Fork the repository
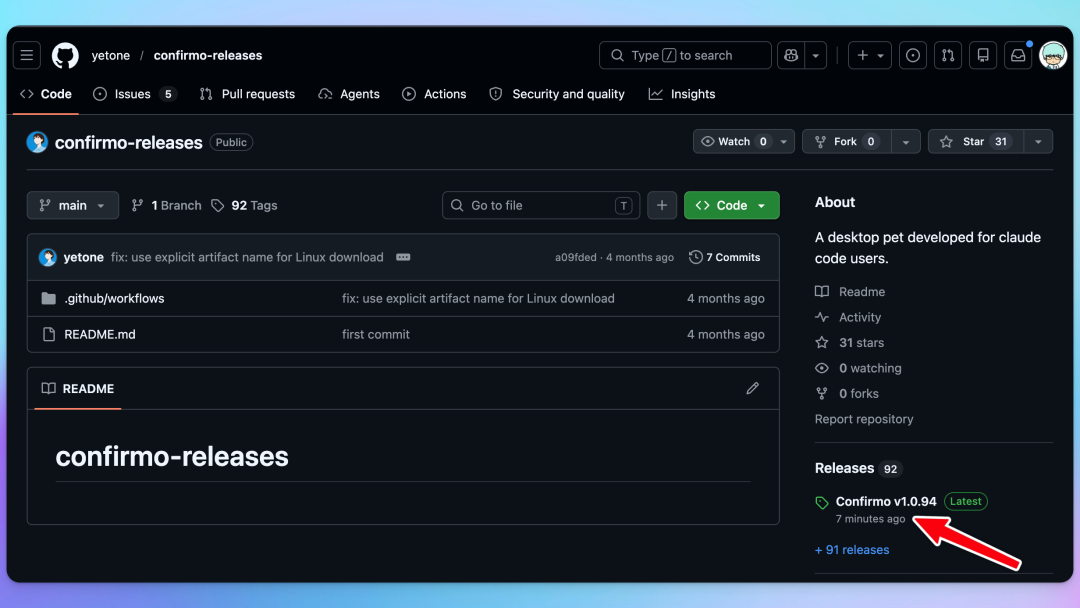Screen dimensions: 1080x608 847,141
